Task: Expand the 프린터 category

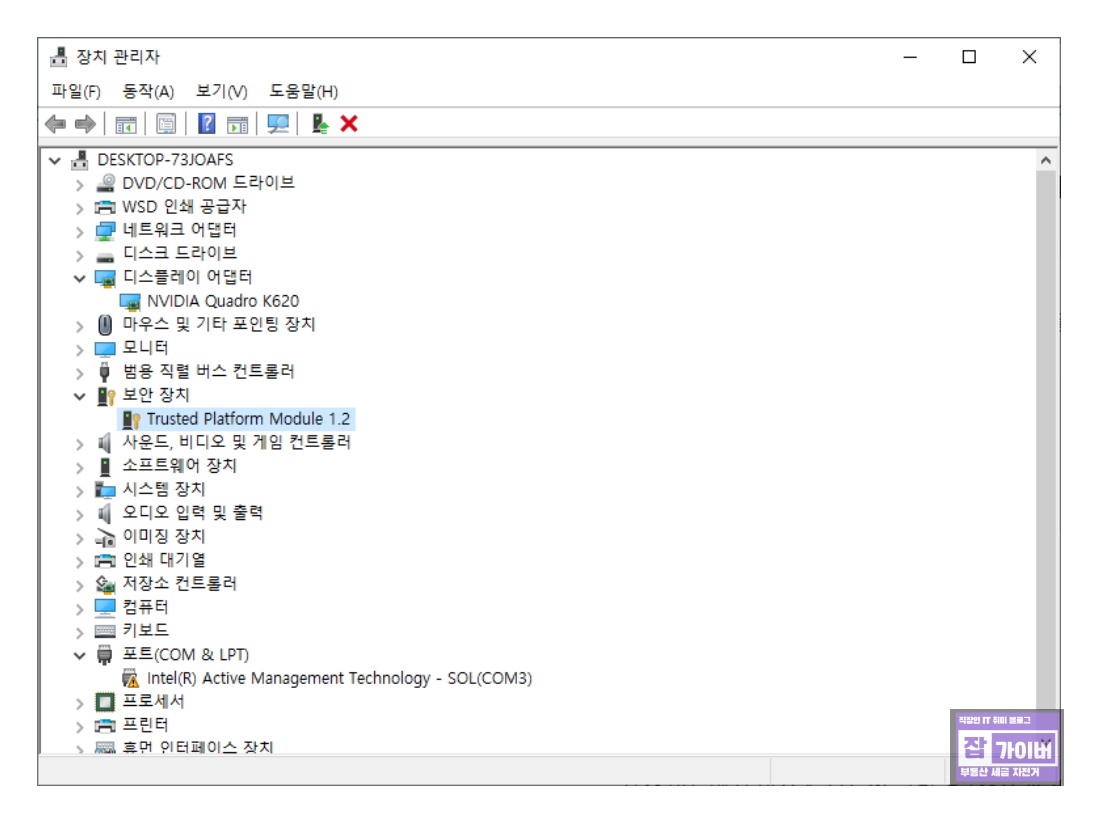Action: 79,726
